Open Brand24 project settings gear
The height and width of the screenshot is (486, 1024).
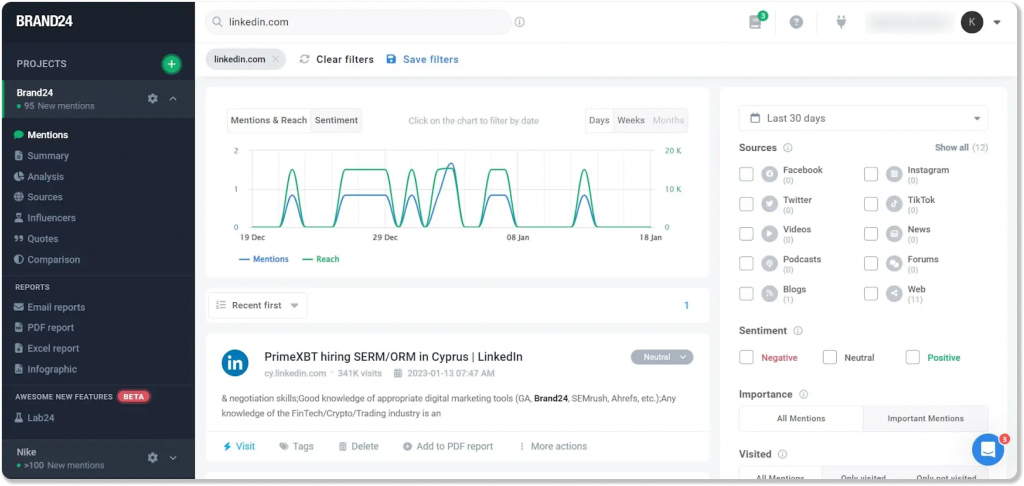(153, 99)
